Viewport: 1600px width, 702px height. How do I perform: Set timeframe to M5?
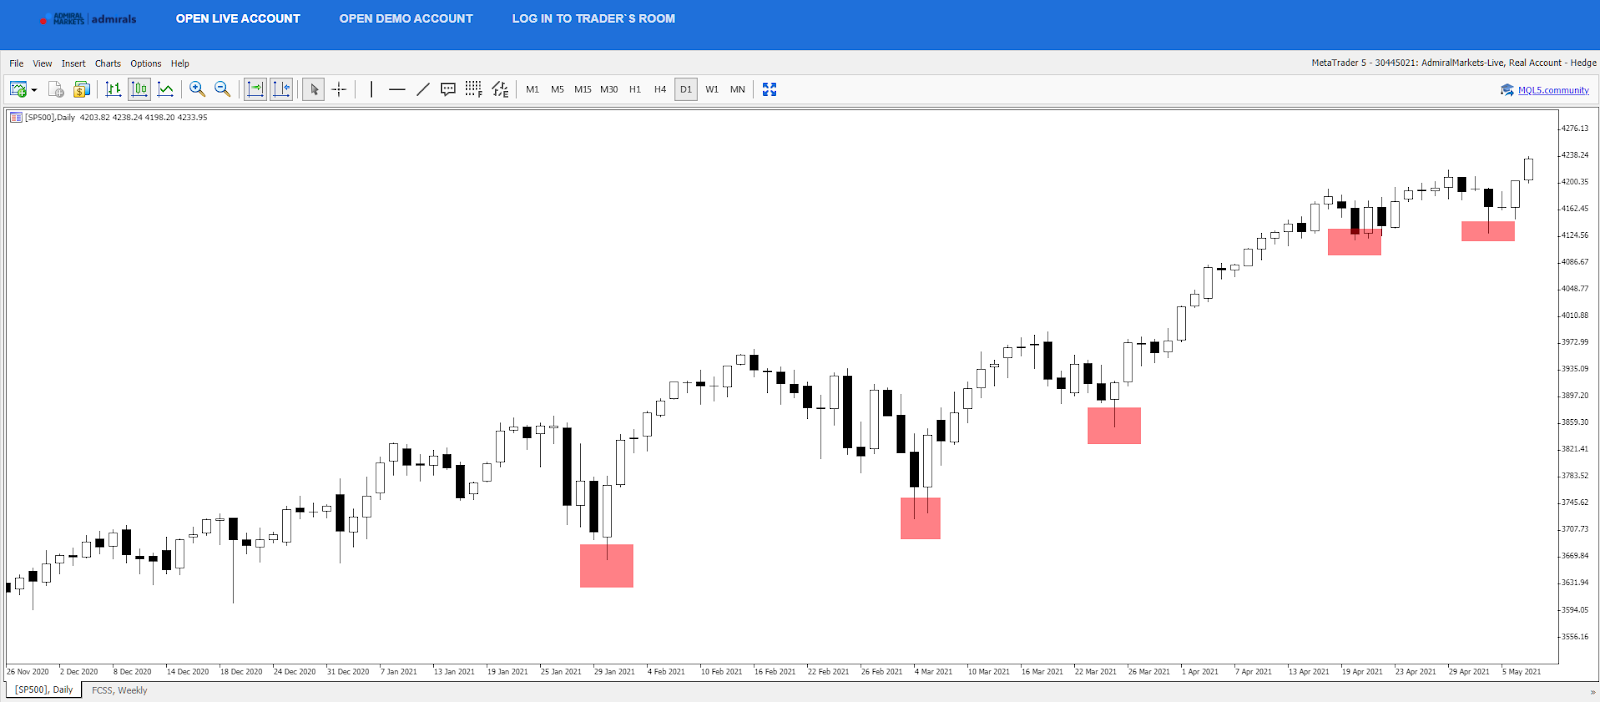pos(557,89)
